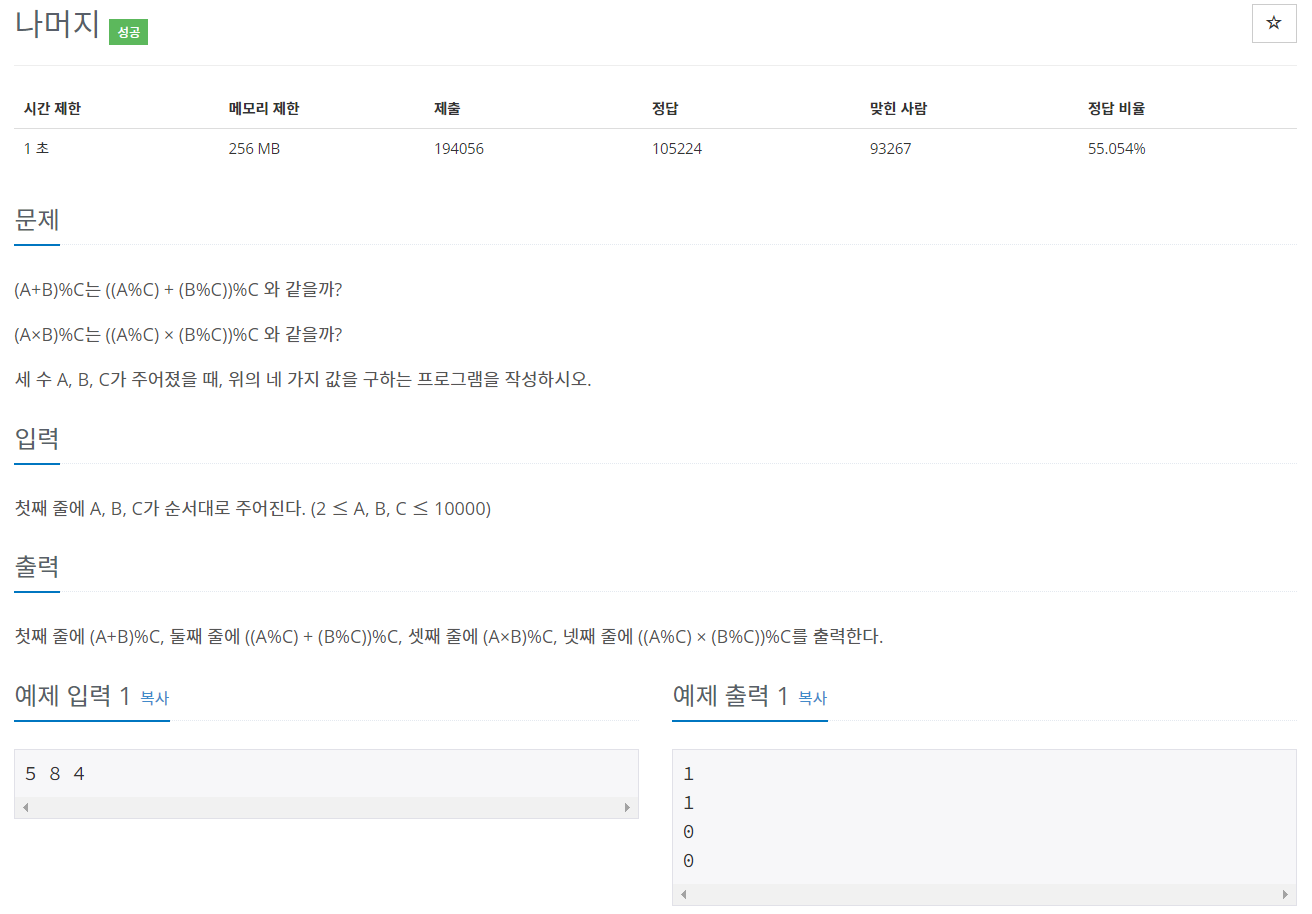The width and height of the screenshot is (1312, 914).
Task: Click the green 성공 badge
Action: pyautogui.click(x=128, y=32)
